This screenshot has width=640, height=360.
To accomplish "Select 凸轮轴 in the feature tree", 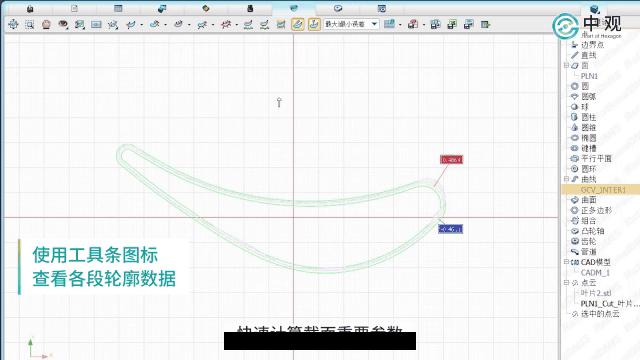I will 592,231.
